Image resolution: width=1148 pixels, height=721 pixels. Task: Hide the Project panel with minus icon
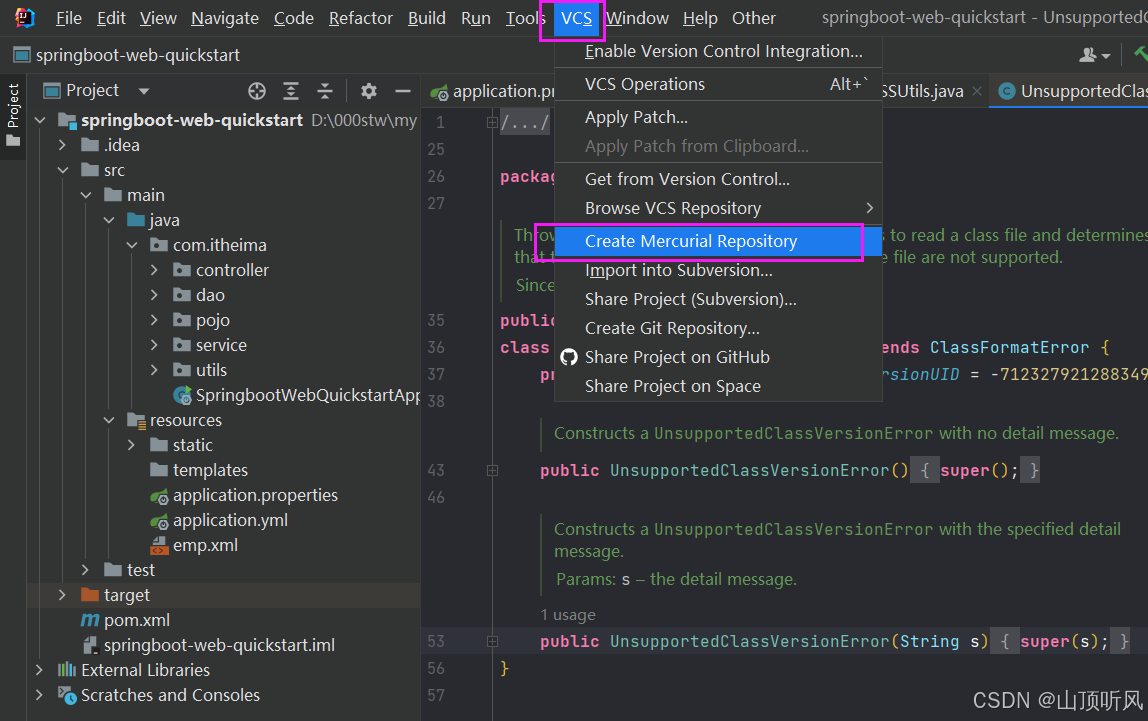[403, 91]
